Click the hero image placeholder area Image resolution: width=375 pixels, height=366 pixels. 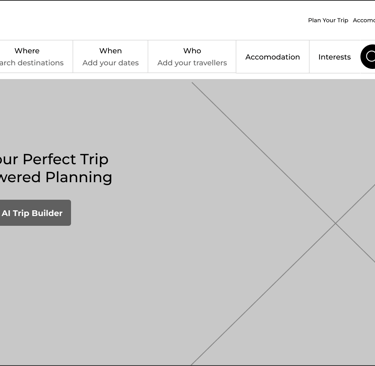[x=187, y=222]
